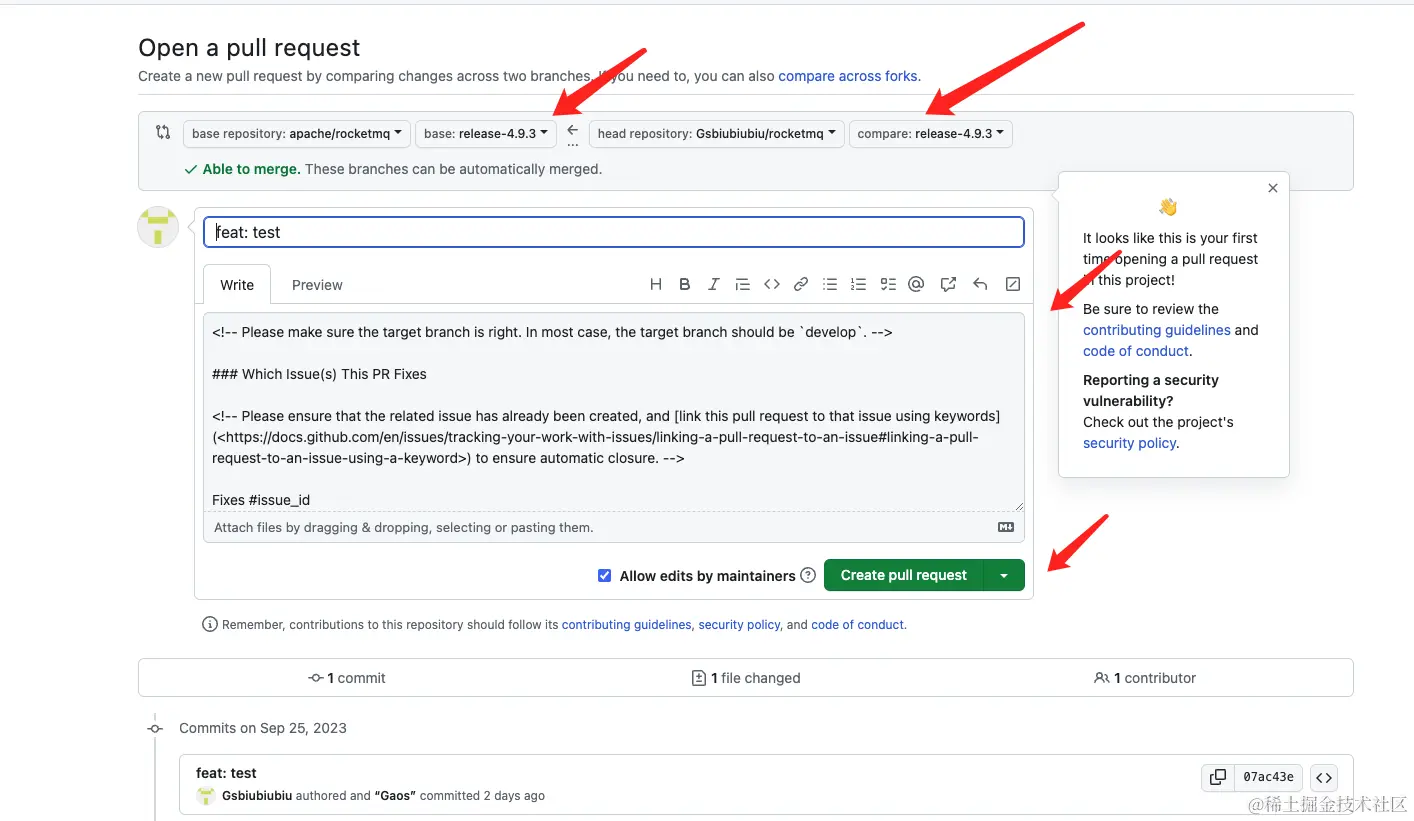The height and width of the screenshot is (821, 1414).
Task: Open contributing guidelines link in the popup
Action: [x=1157, y=330]
